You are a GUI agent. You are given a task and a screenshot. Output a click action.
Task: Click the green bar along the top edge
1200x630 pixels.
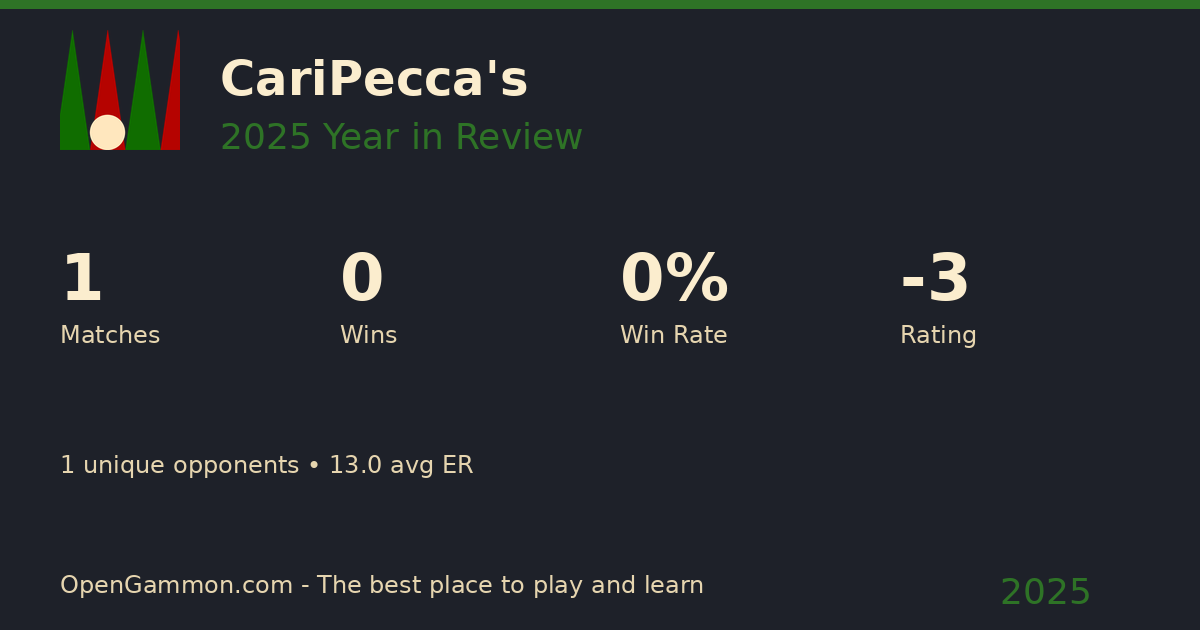(x=600, y=4)
